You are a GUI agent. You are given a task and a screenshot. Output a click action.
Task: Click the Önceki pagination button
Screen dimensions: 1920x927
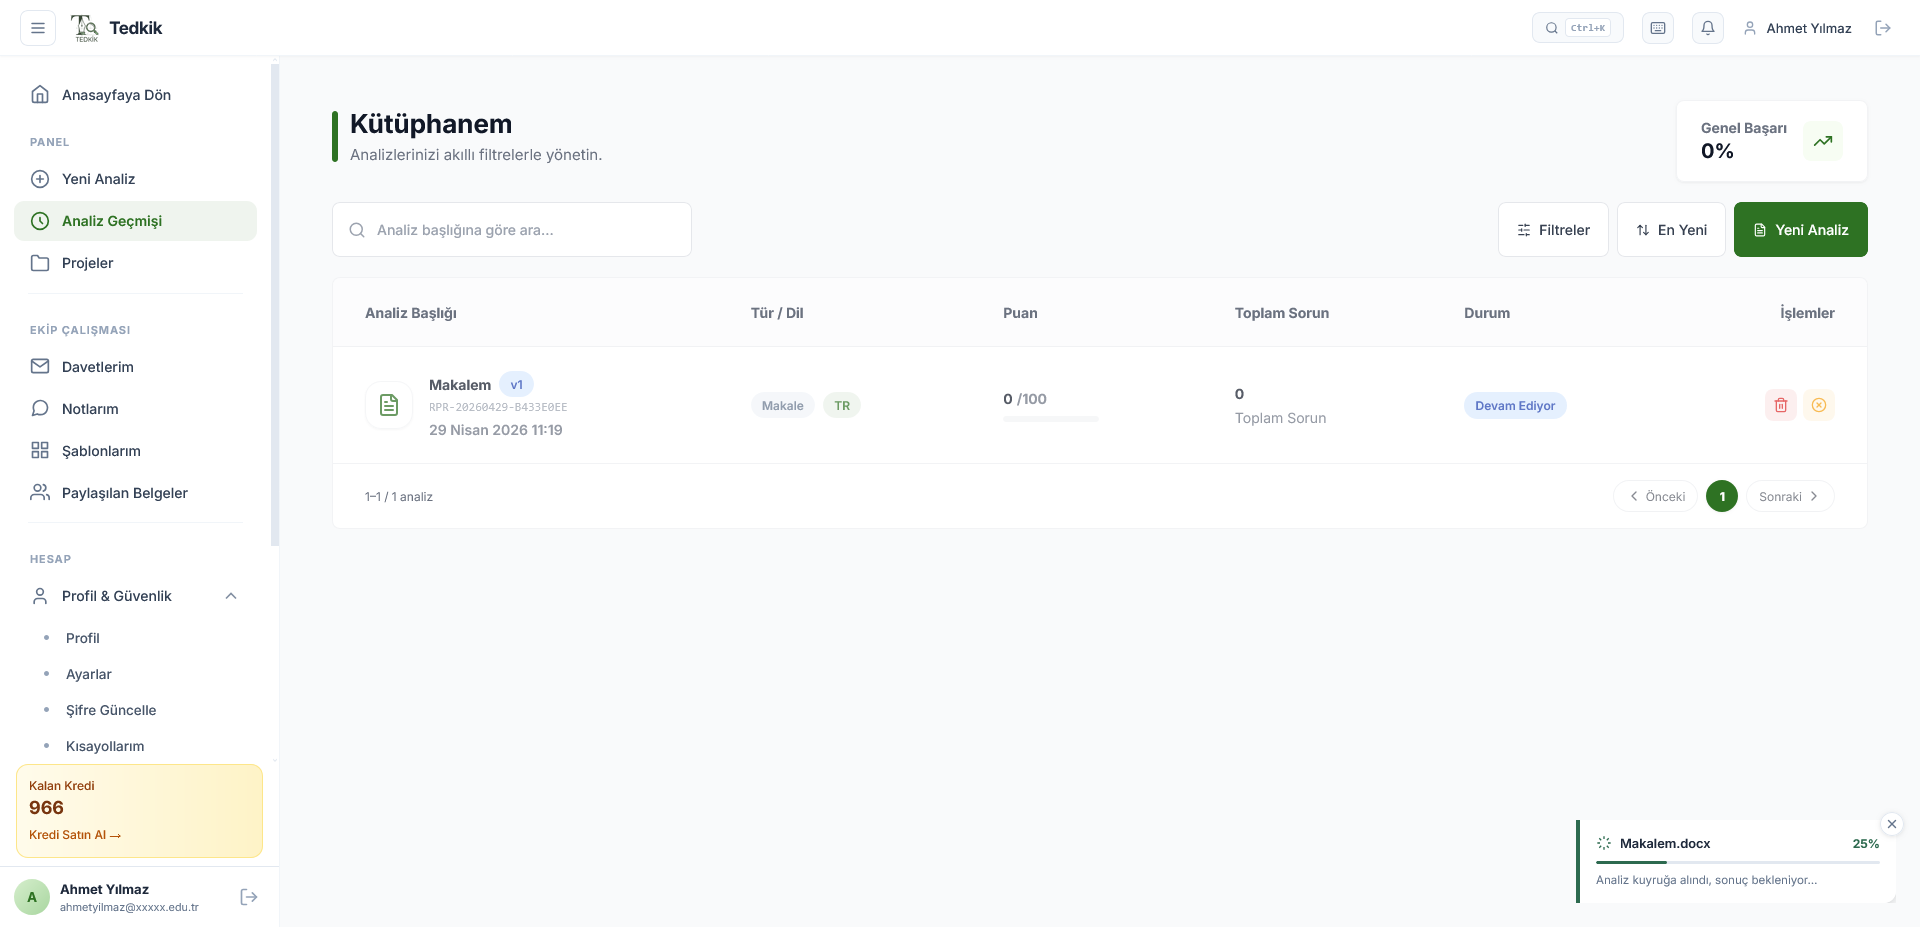1656,497
